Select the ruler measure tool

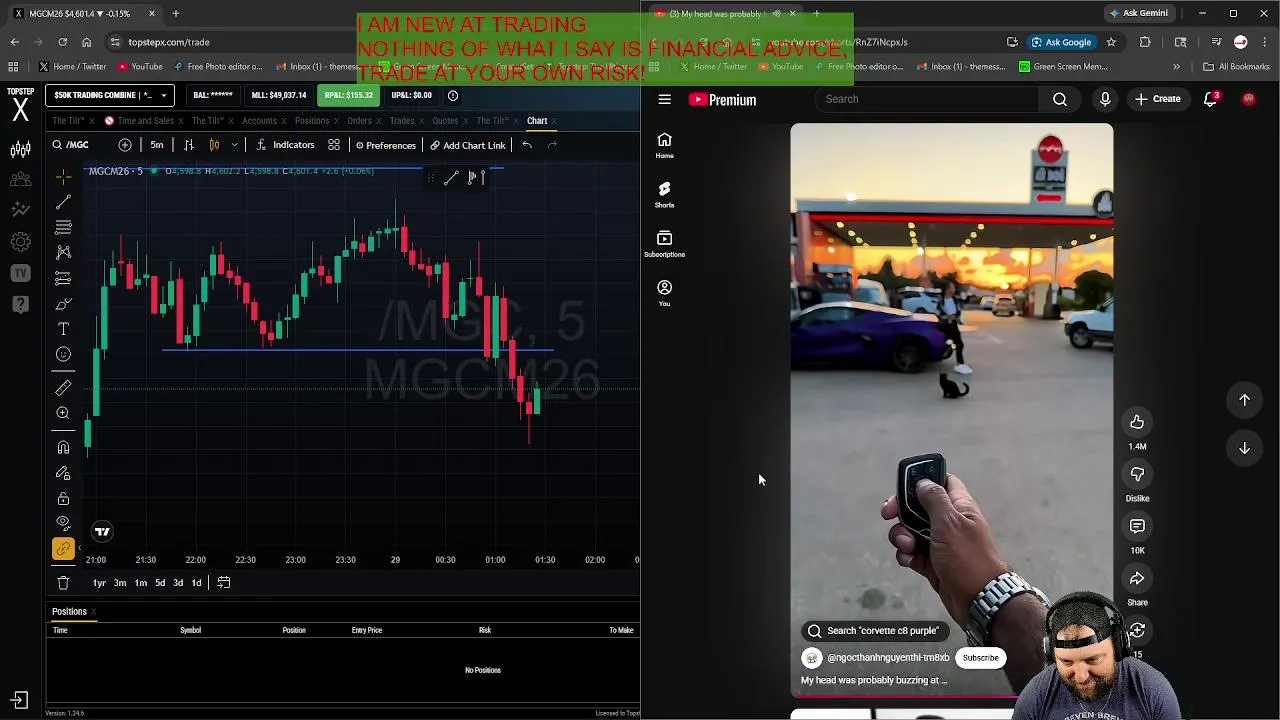click(x=63, y=387)
